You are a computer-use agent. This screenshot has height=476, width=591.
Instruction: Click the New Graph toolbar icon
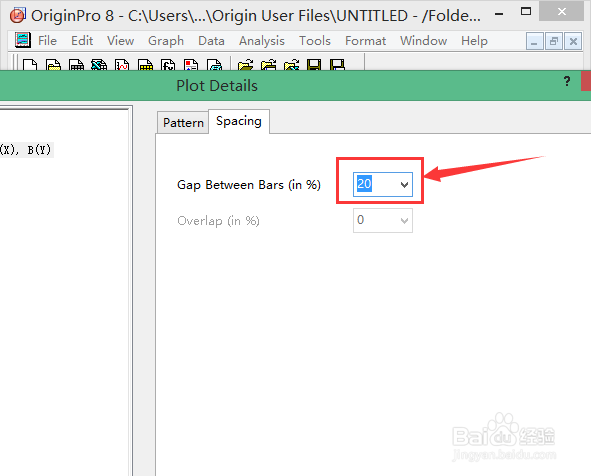tap(122, 65)
